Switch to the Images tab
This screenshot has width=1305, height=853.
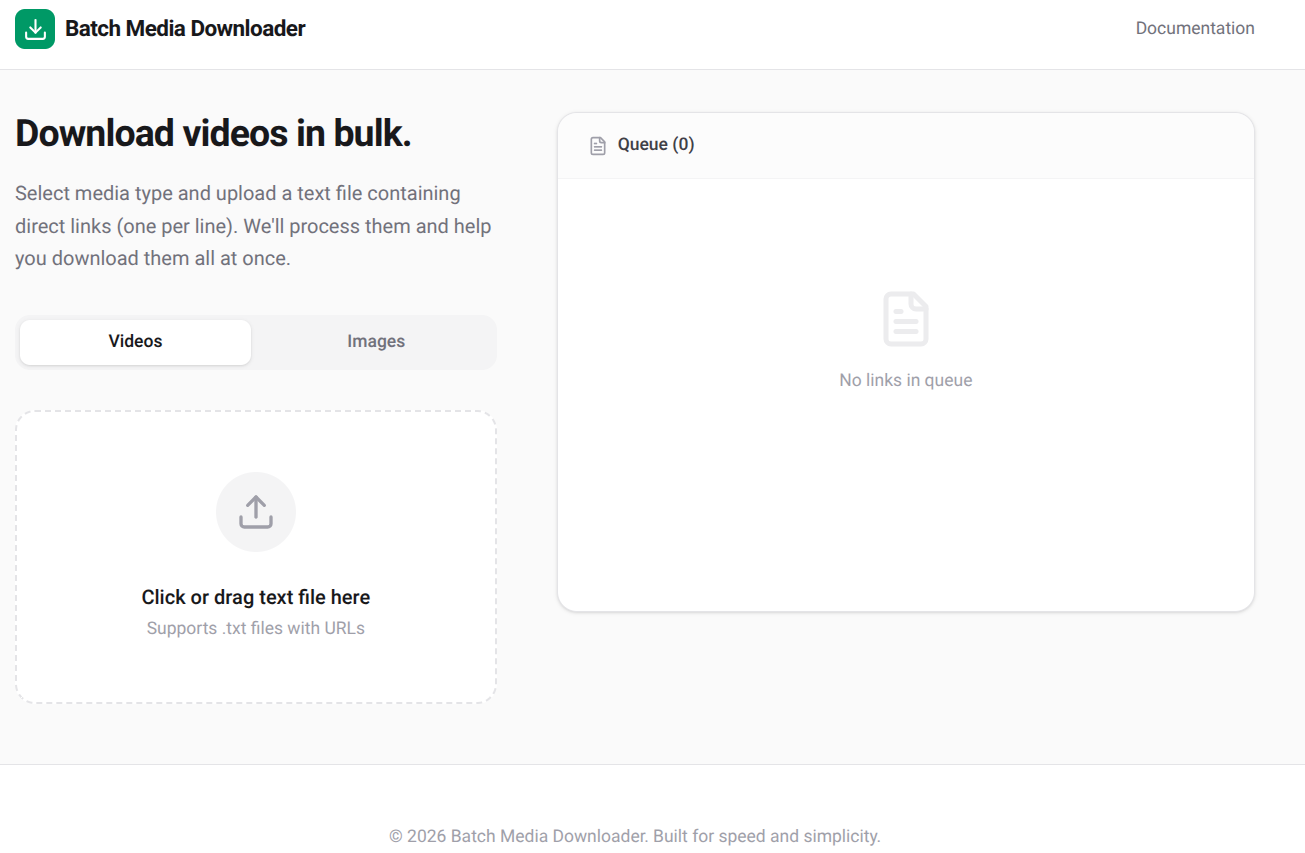point(376,342)
